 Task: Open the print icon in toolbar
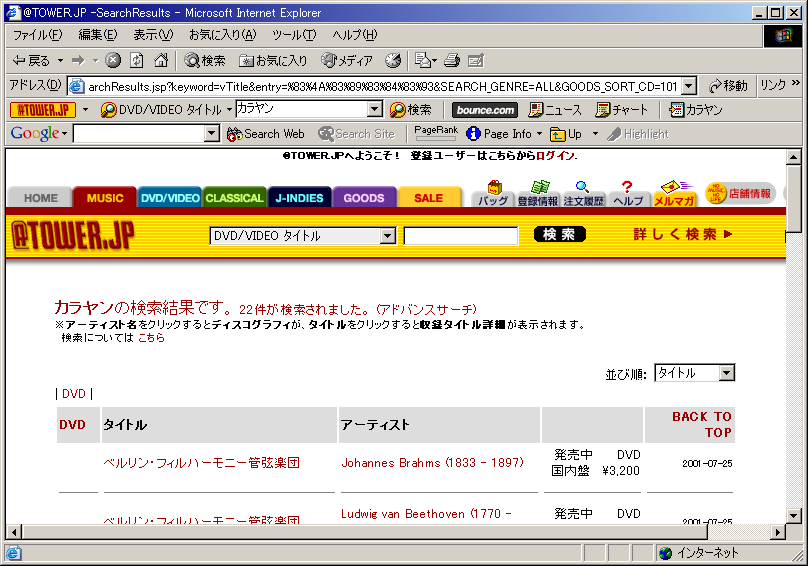tap(451, 61)
